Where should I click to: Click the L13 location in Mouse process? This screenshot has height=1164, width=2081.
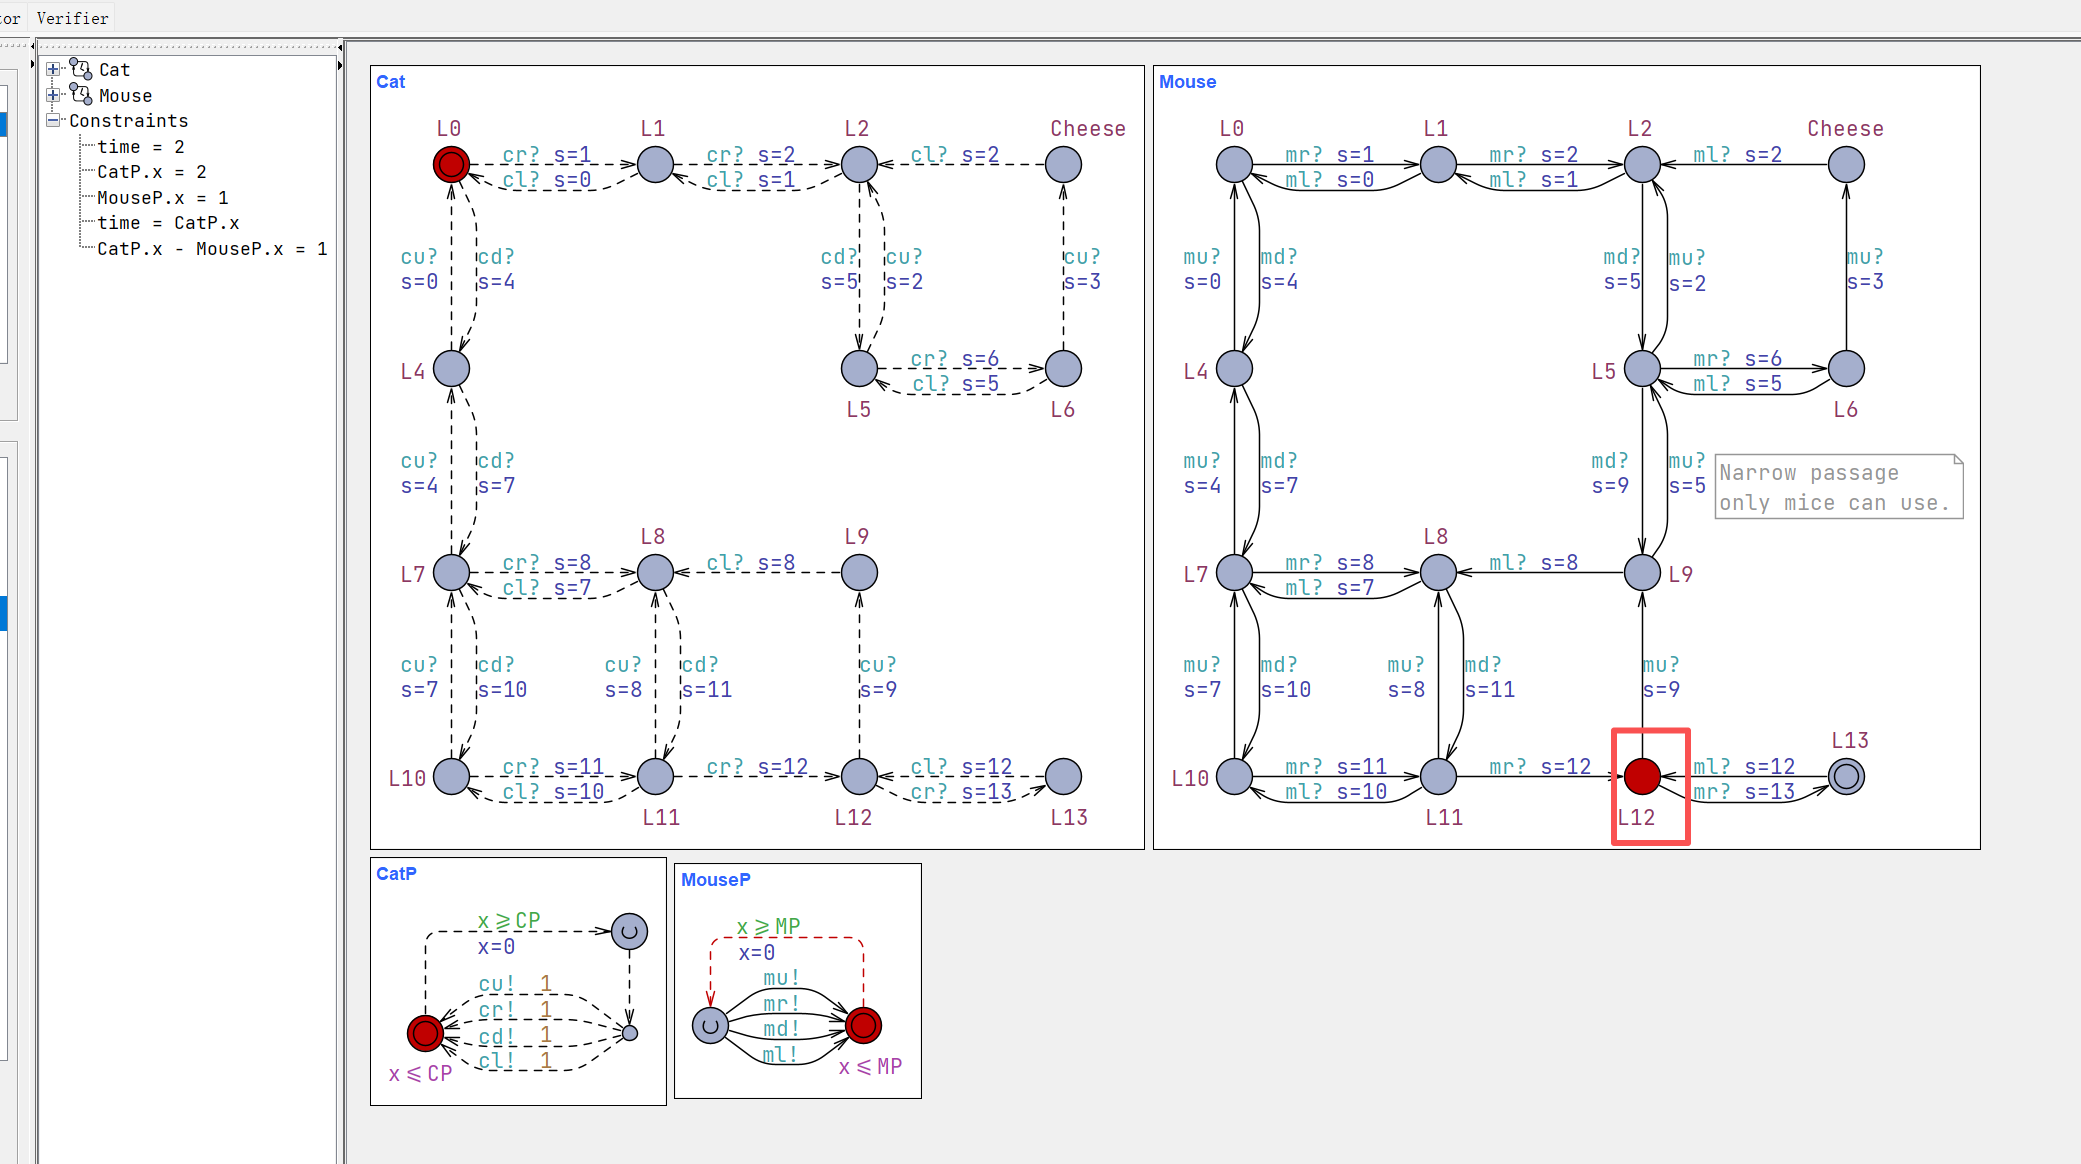pyautogui.click(x=1846, y=776)
